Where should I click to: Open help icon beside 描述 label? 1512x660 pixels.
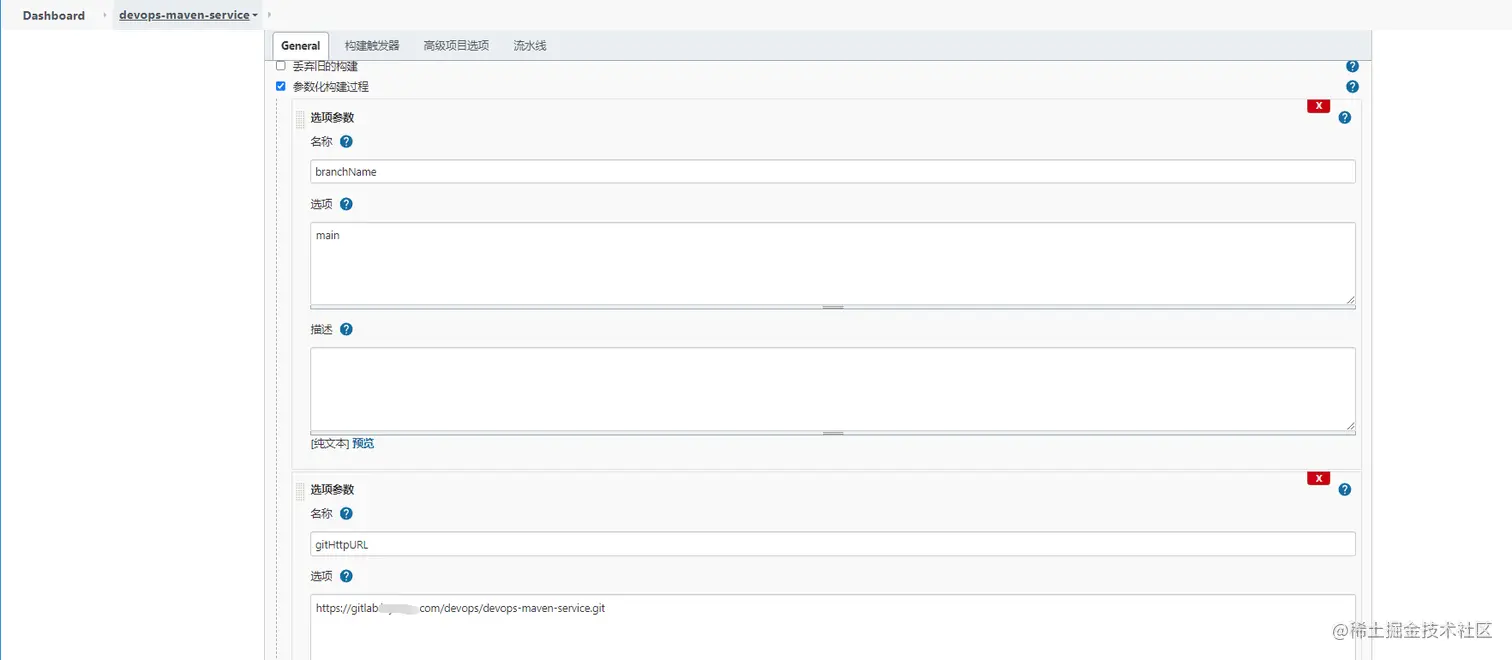pos(346,329)
